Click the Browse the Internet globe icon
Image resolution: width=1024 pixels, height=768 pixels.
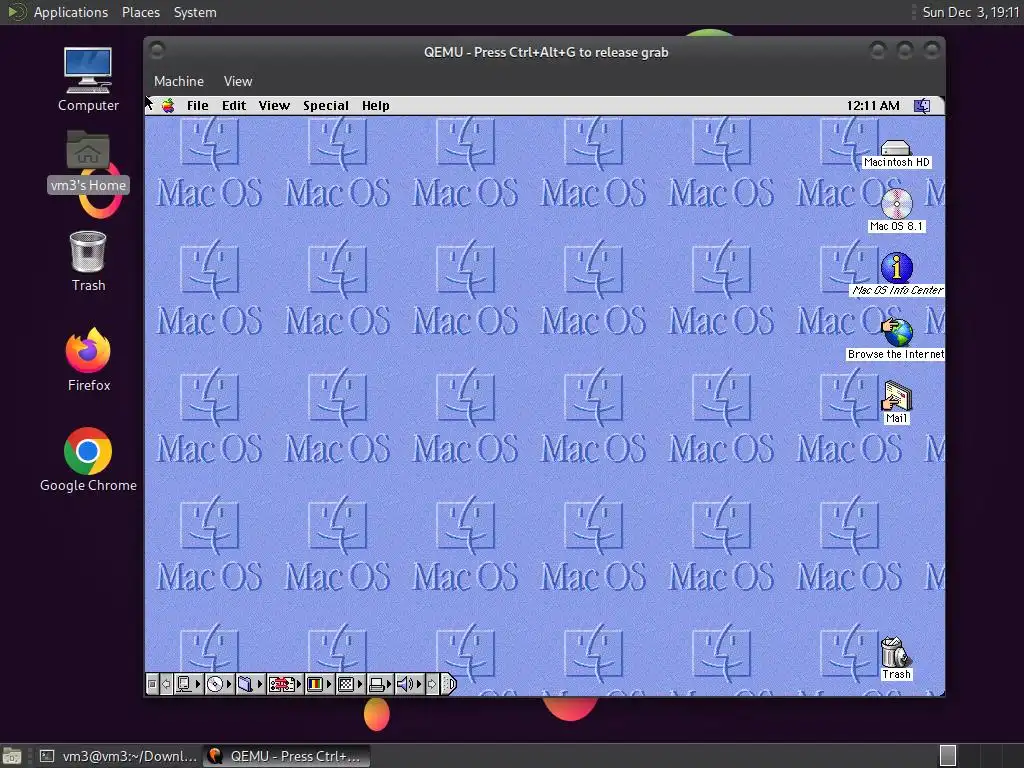897,332
